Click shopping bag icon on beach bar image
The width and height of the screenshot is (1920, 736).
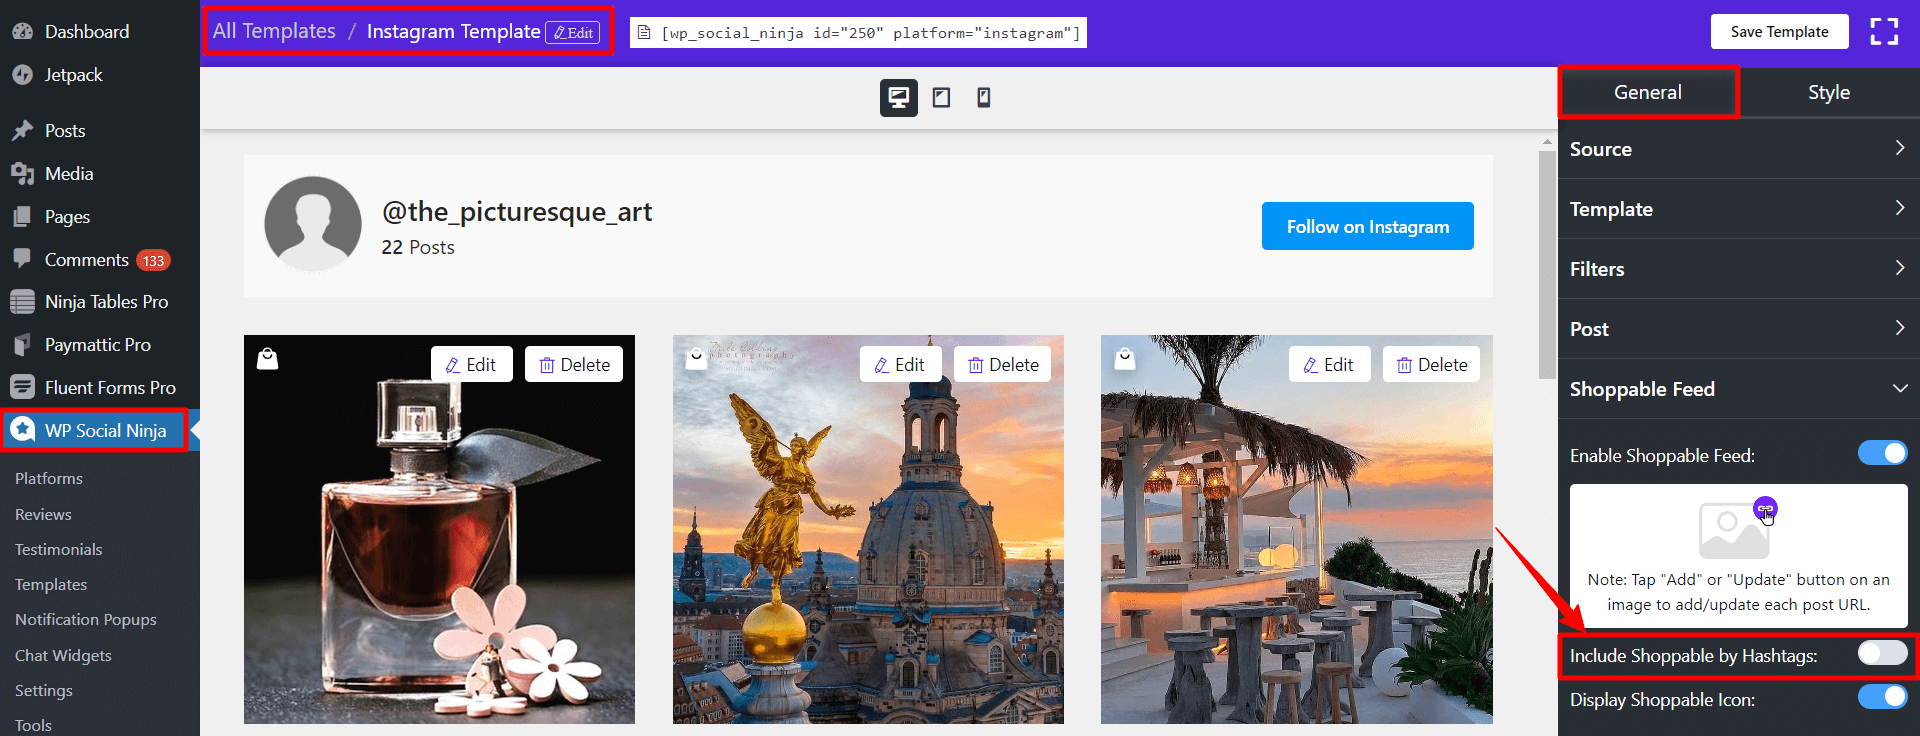[1125, 358]
